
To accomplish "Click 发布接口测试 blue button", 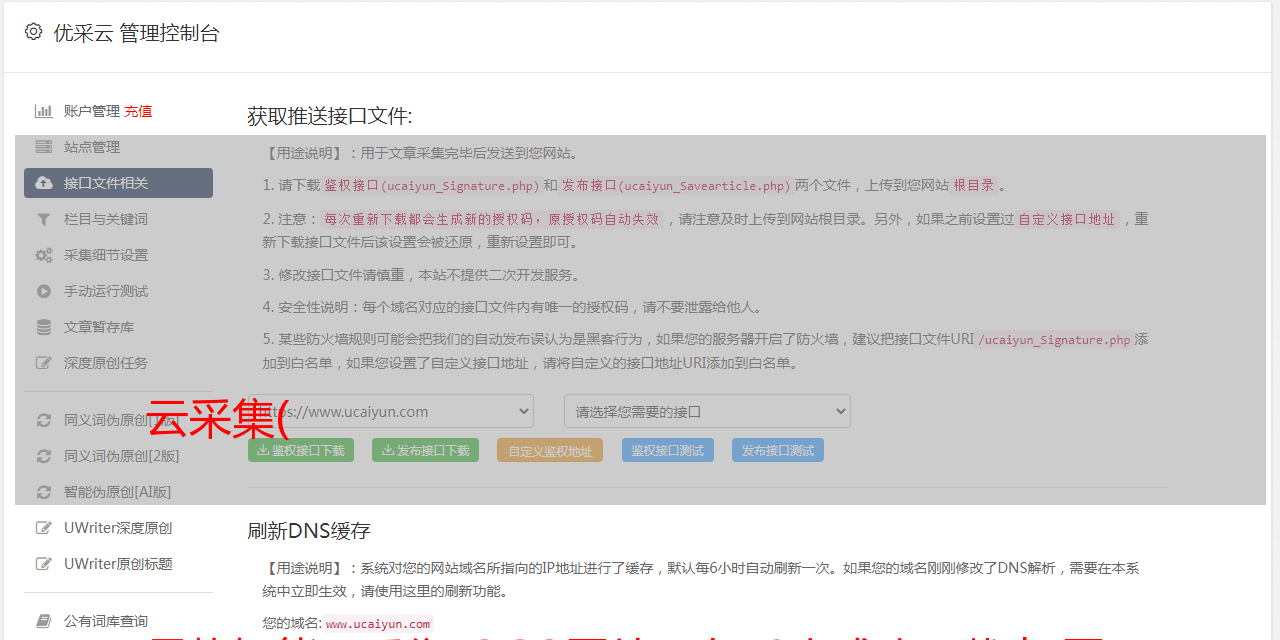I will click(778, 450).
